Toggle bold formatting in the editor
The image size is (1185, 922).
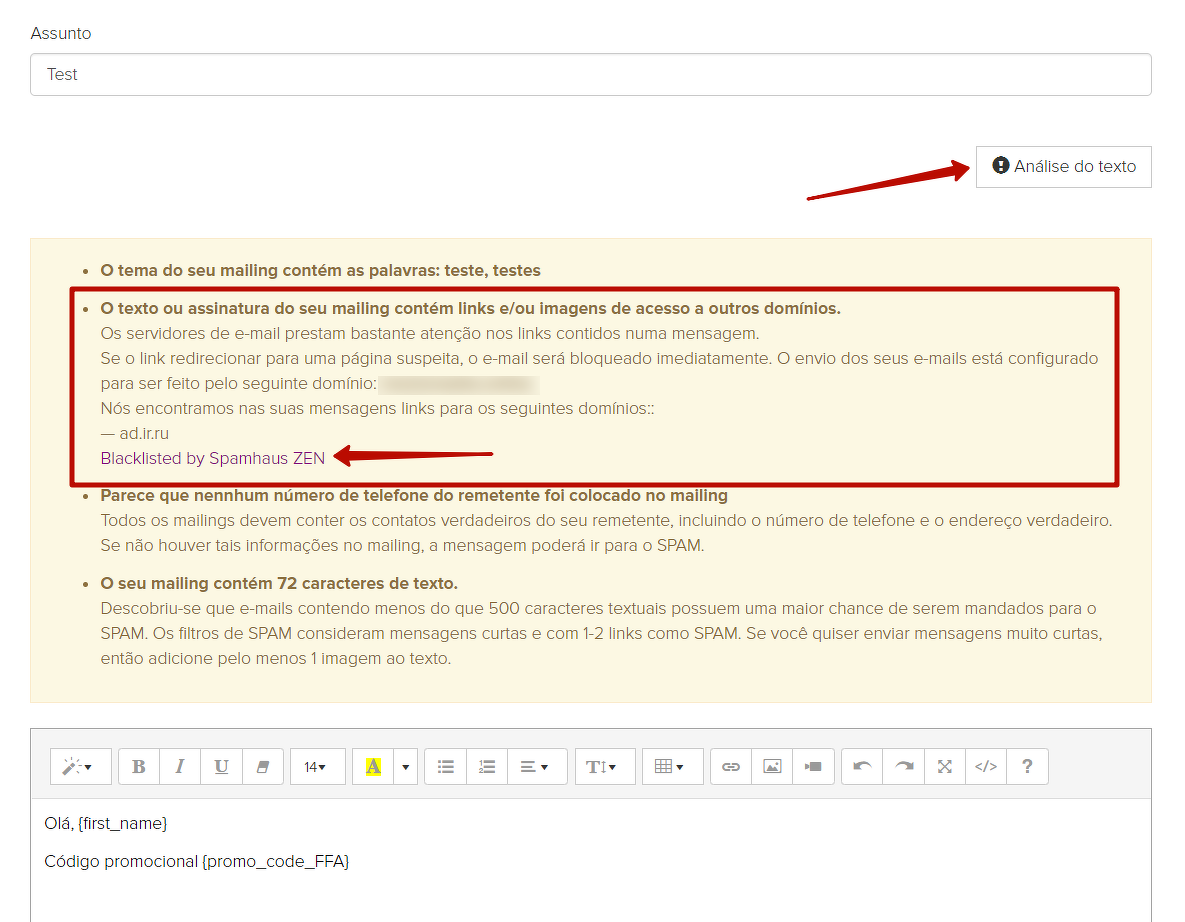click(139, 767)
